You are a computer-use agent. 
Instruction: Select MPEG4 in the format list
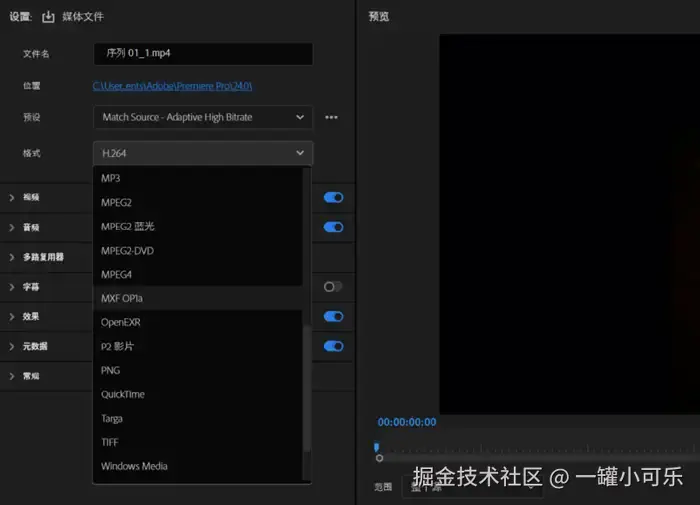198,274
